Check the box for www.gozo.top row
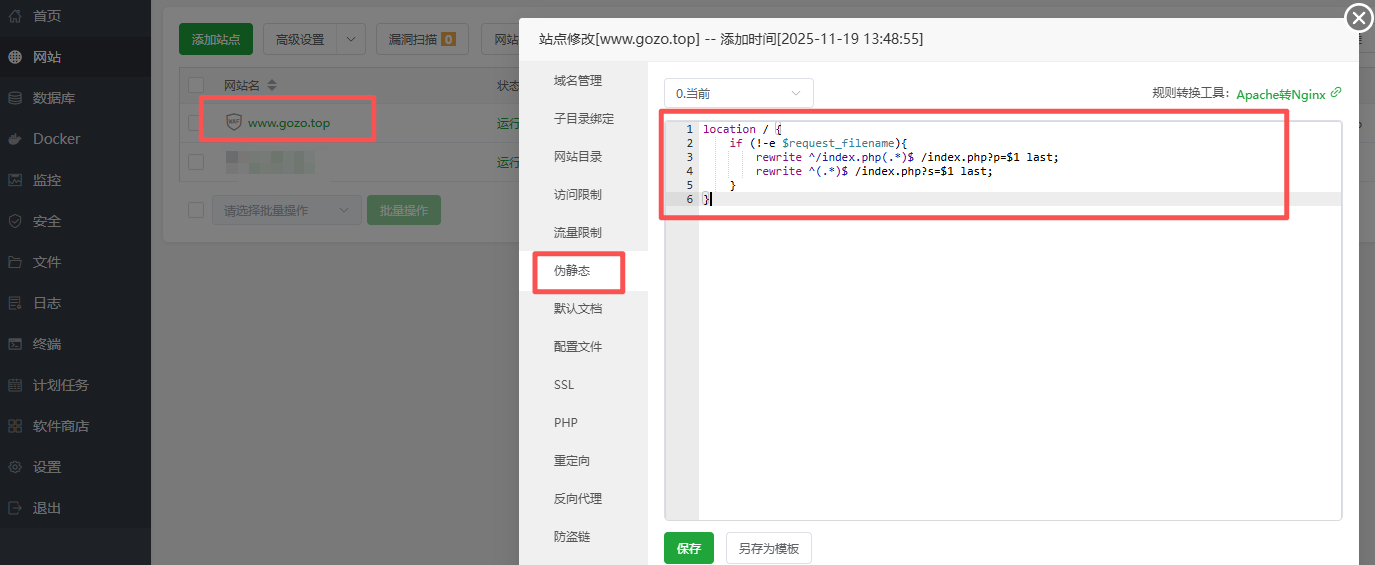 (196, 122)
